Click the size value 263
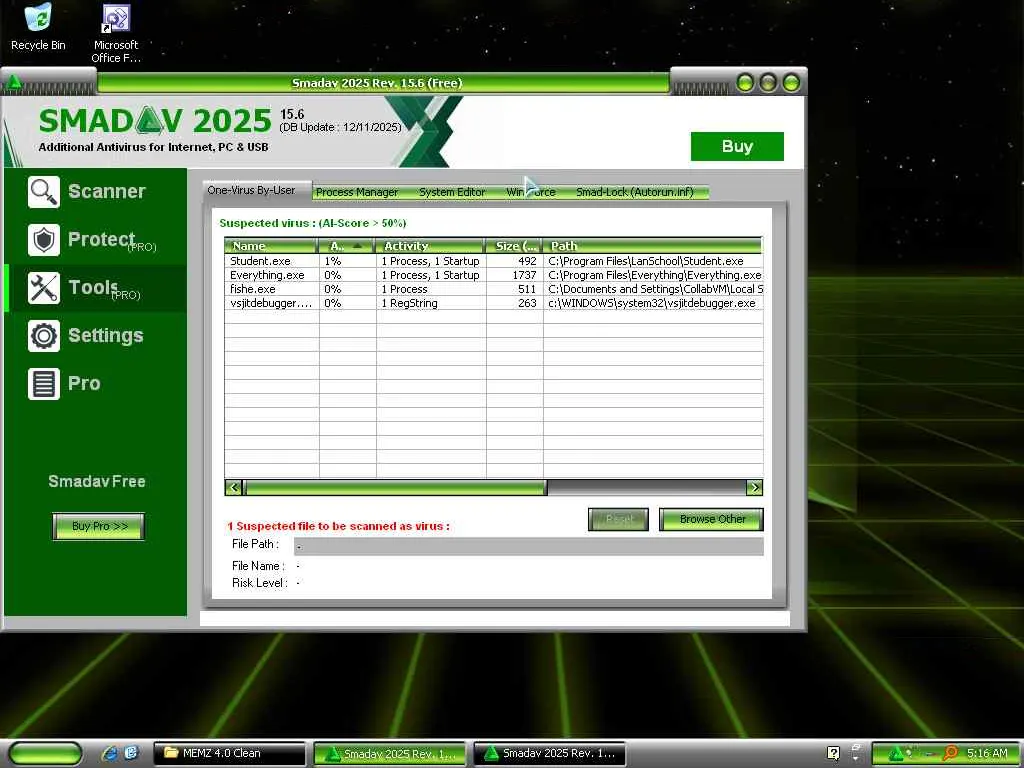 pyautogui.click(x=527, y=303)
